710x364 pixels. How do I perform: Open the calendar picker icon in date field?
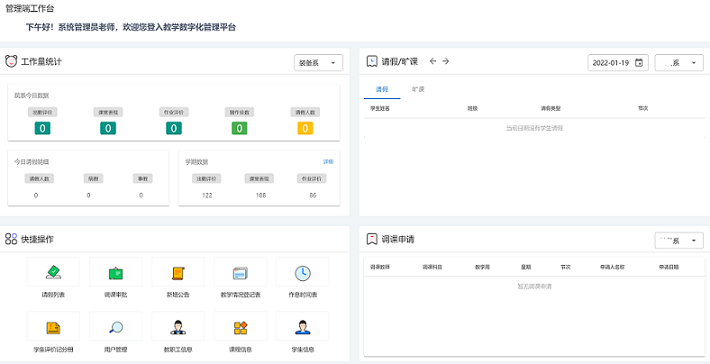click(x=639, y=63)
